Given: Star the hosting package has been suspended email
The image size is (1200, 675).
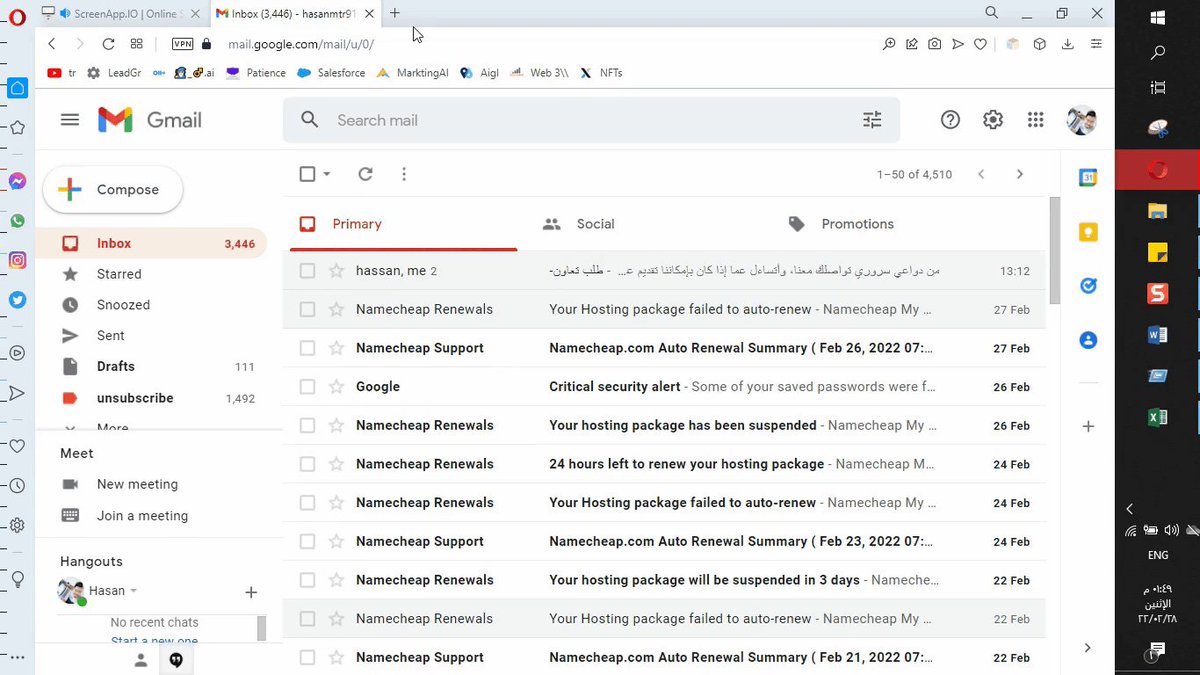Looking at the screenshot, I should [x=337, y=425].
